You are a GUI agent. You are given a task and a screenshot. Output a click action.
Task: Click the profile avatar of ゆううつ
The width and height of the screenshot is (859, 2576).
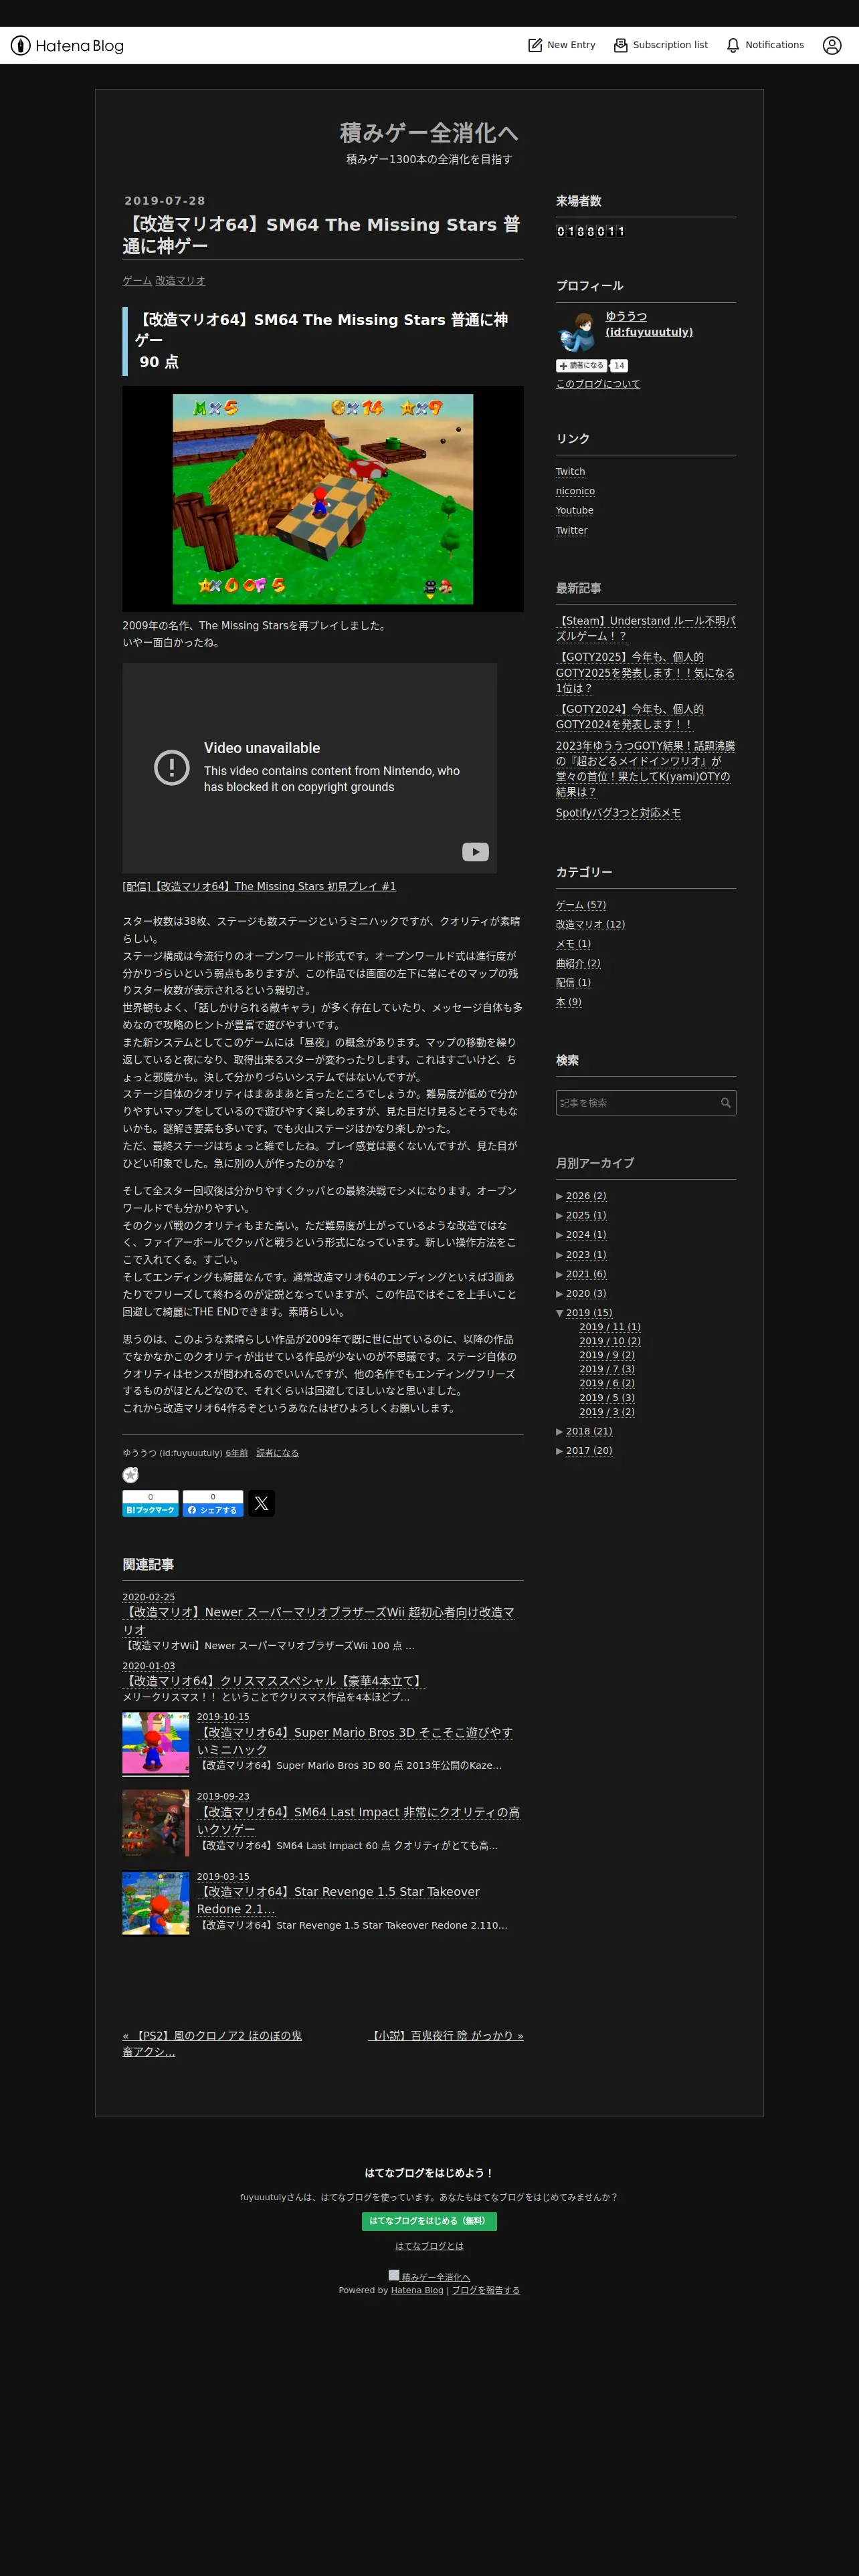coord(576,331)
